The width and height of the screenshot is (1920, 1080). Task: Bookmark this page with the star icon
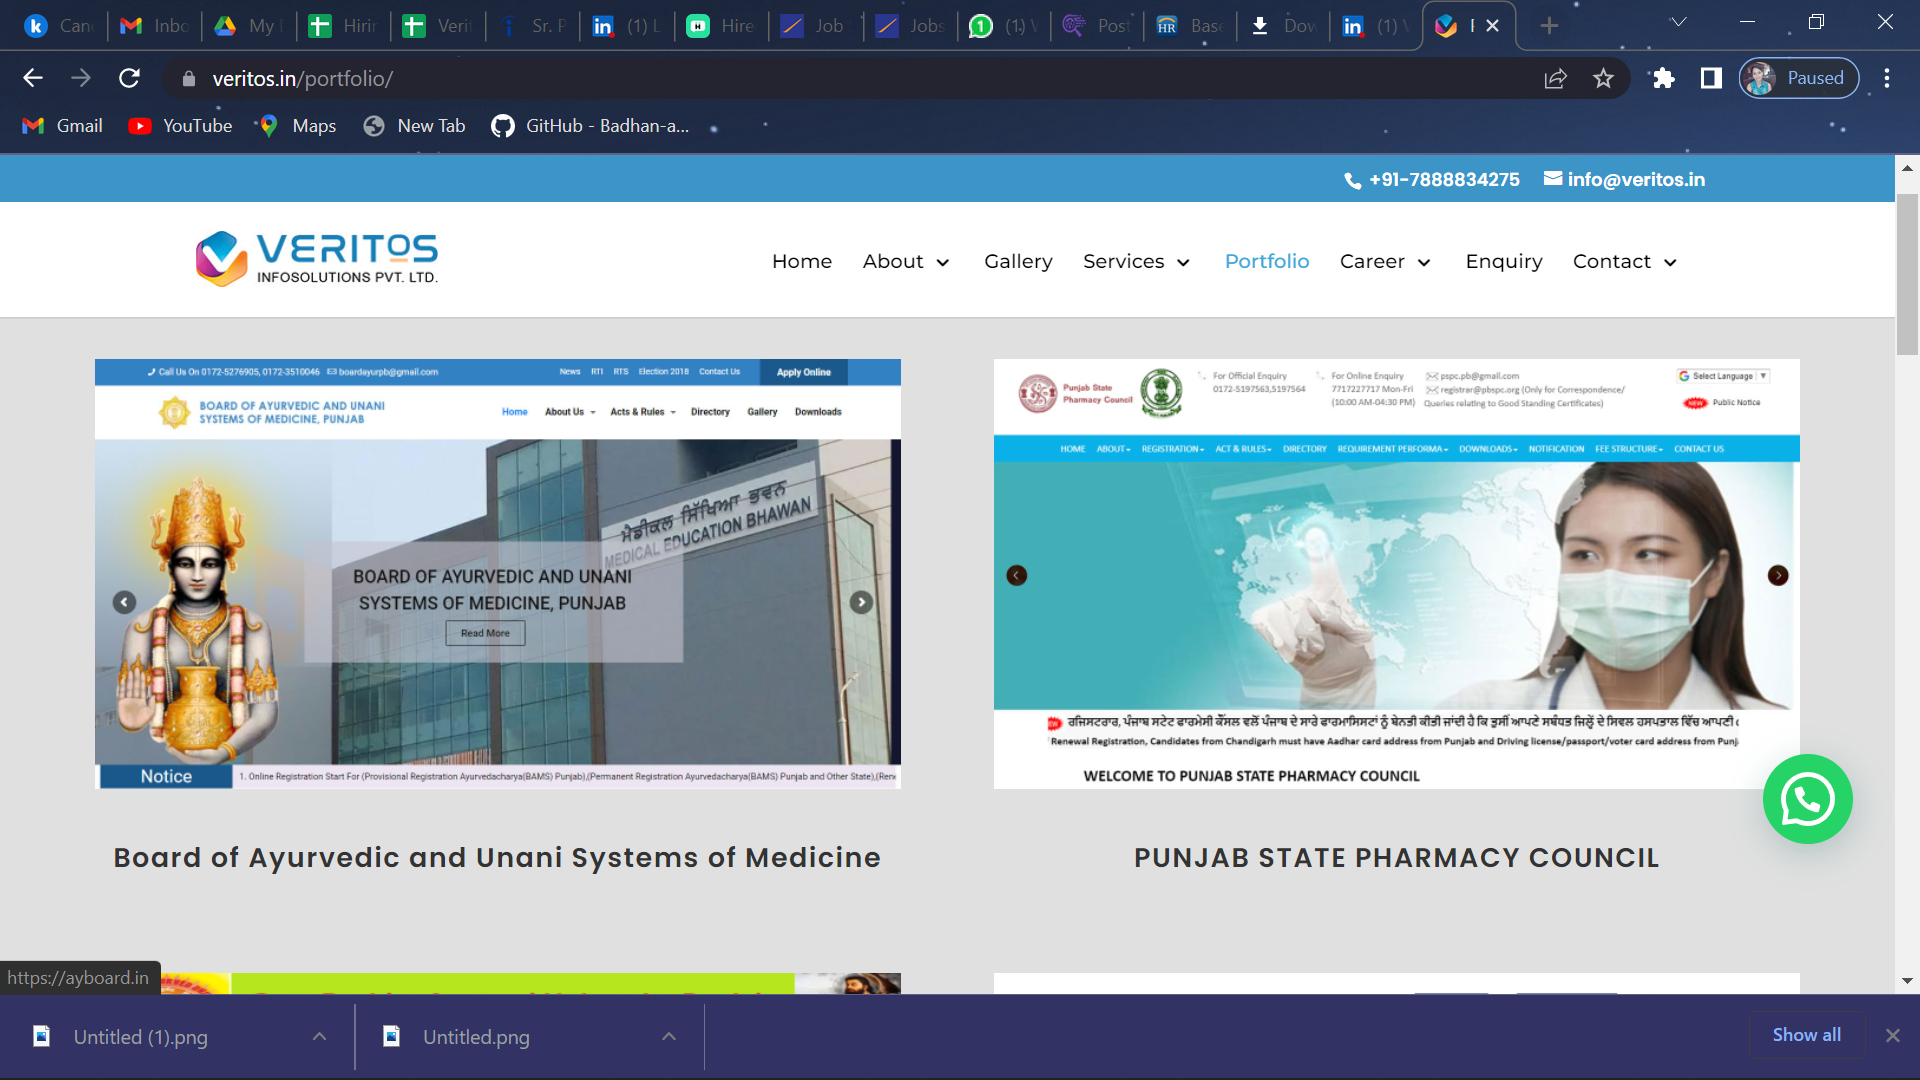[1603, 78]
